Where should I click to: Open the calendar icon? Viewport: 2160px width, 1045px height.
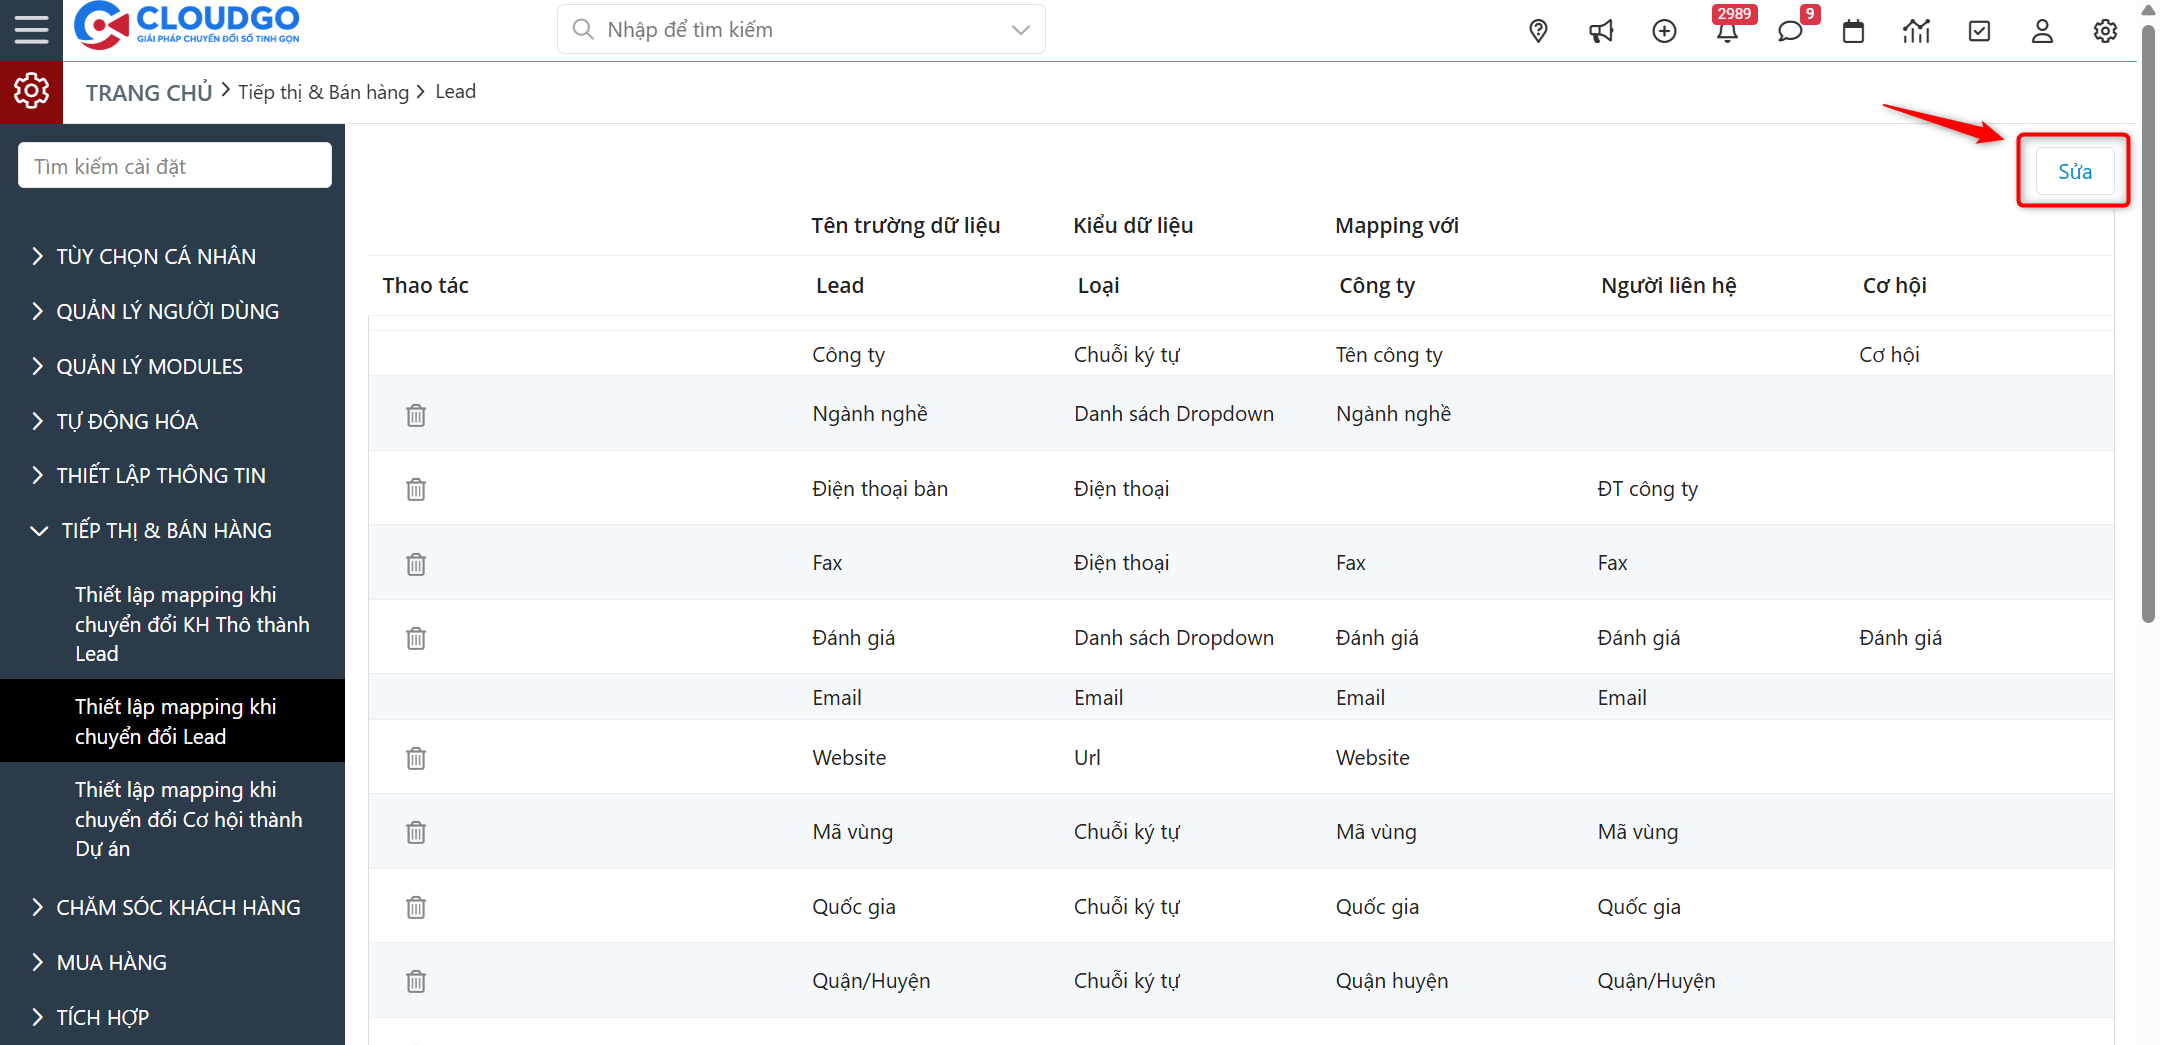[x=1853, y=31]
